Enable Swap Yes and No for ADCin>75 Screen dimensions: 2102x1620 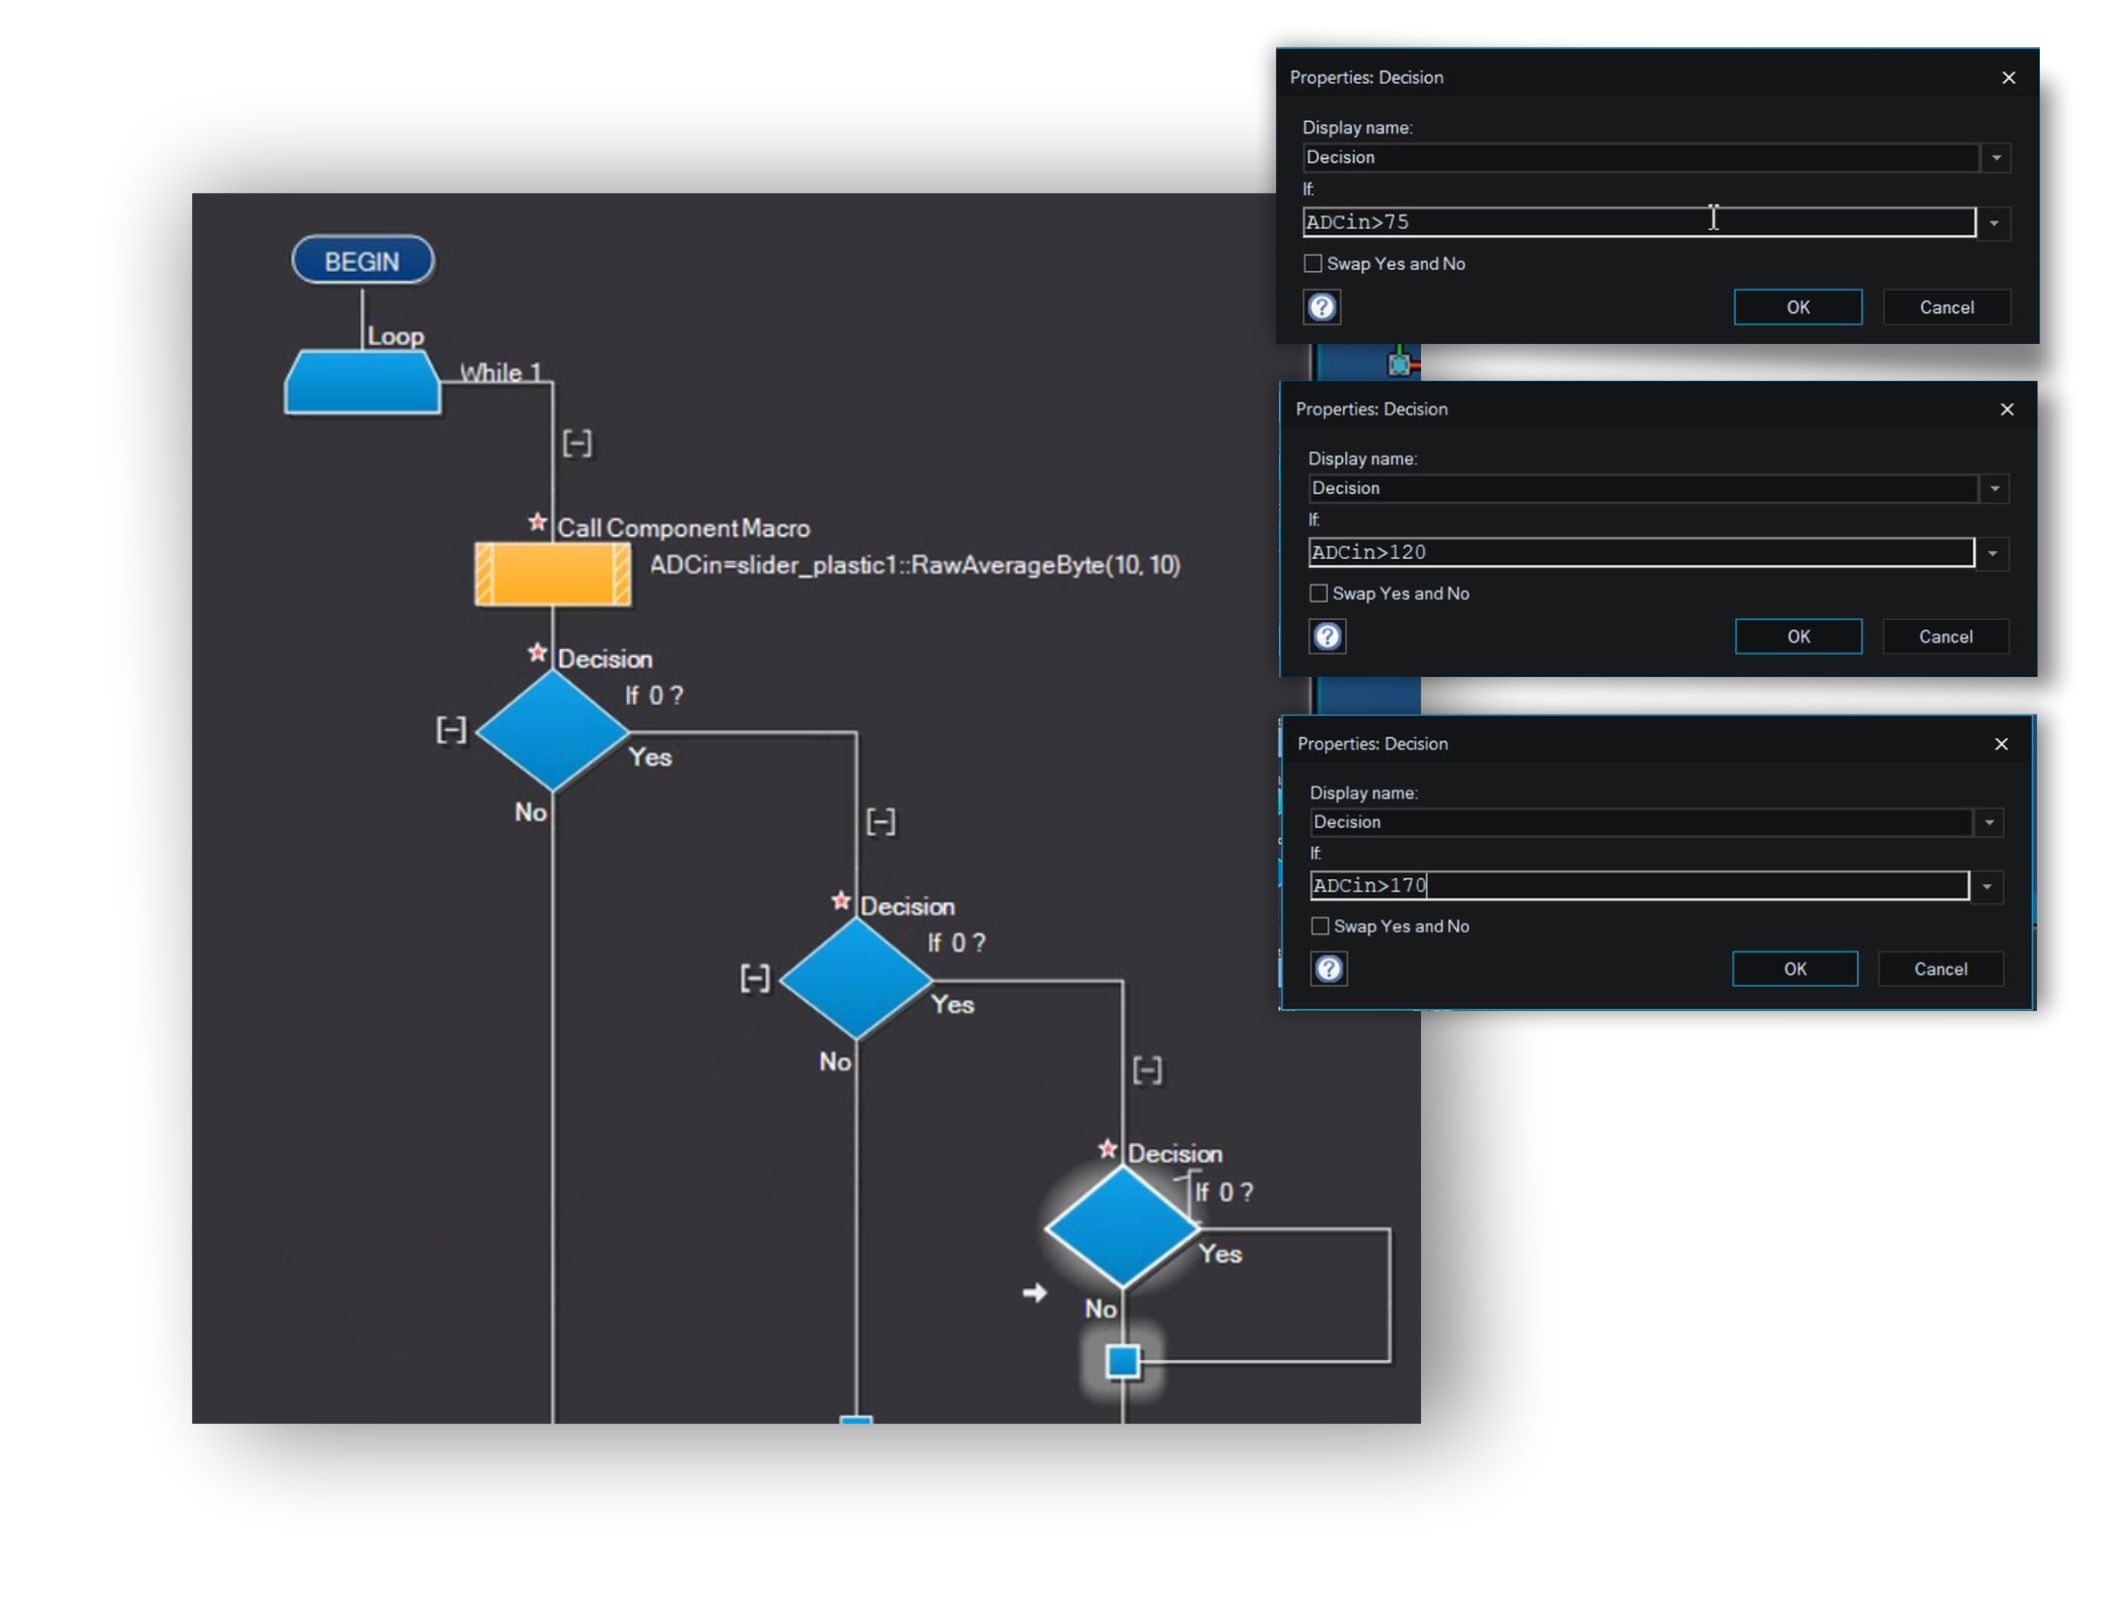coord(1313,264)
